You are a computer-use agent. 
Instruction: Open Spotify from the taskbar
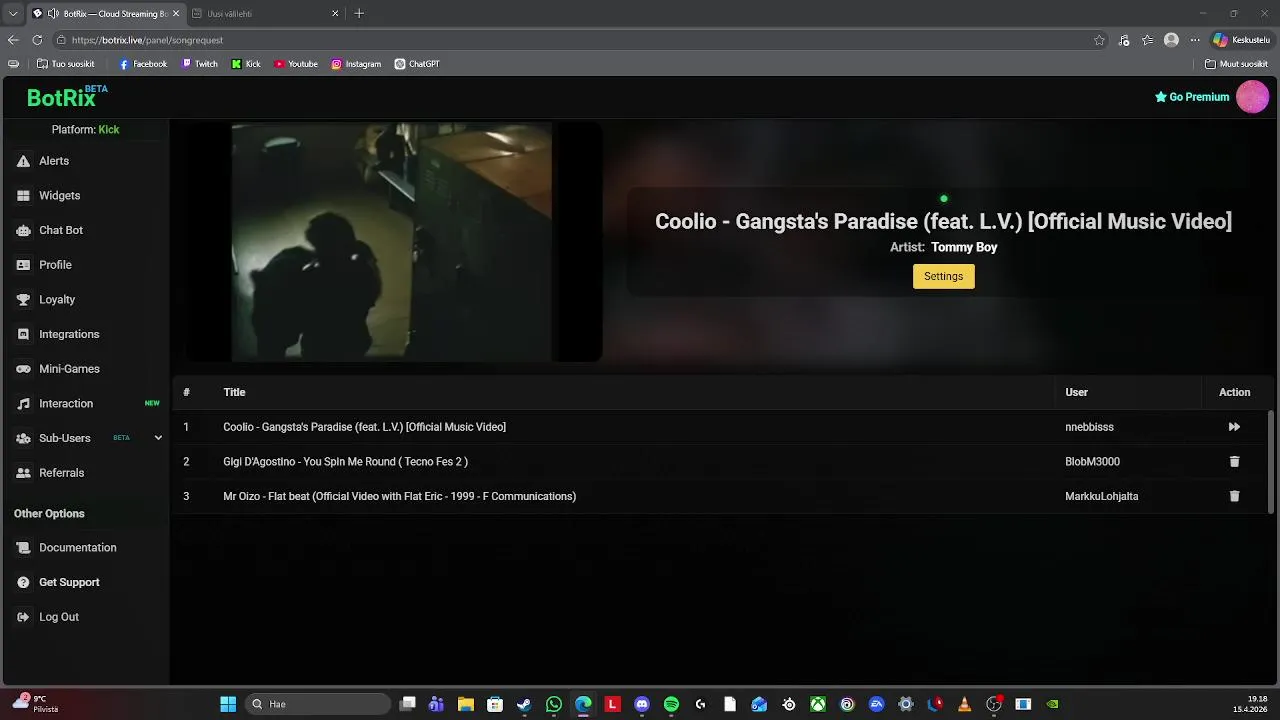point(671,704)
